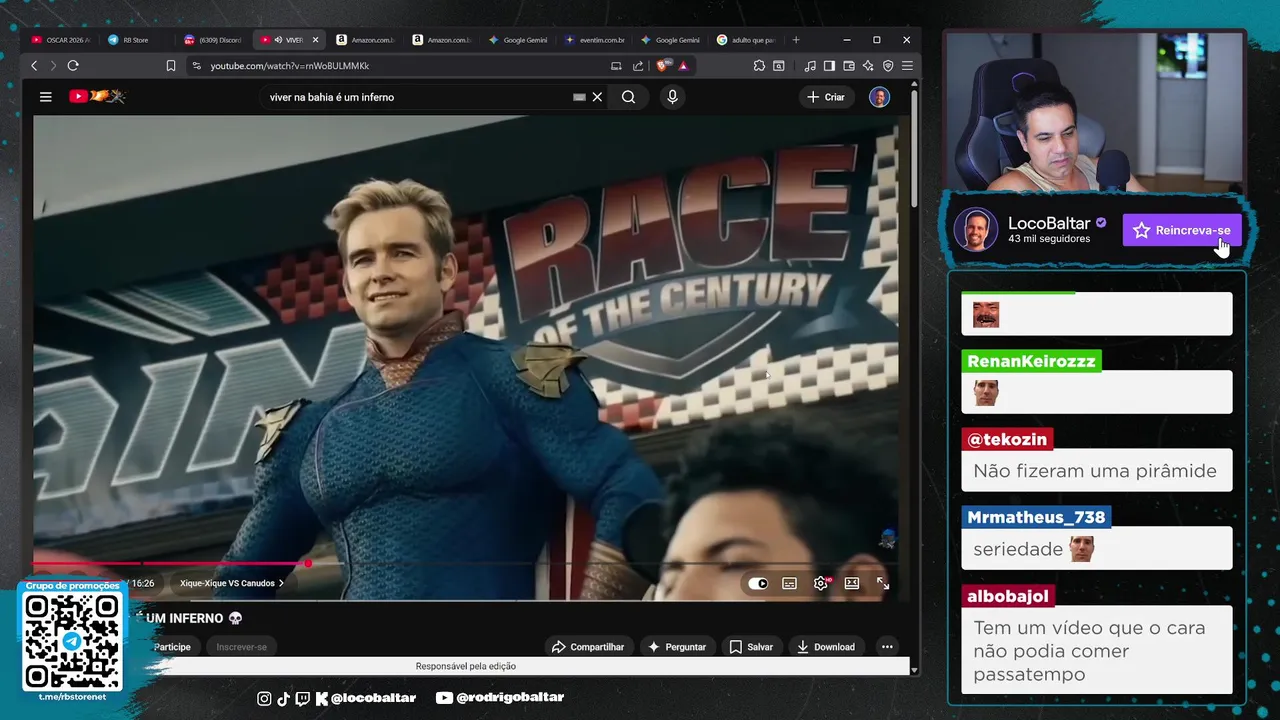Open browser extensions puzzle icon
Image resolution: width=1280 pixels, height=720 pixels.
pos(759,66)
